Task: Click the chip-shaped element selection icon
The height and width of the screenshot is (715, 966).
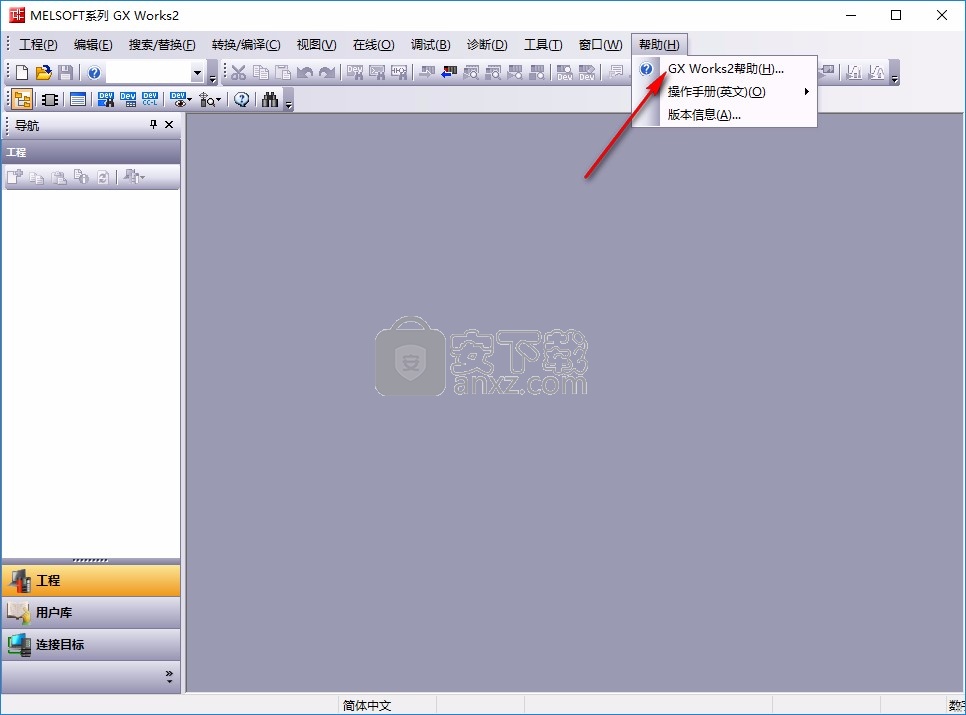Action: coord(50,100)
